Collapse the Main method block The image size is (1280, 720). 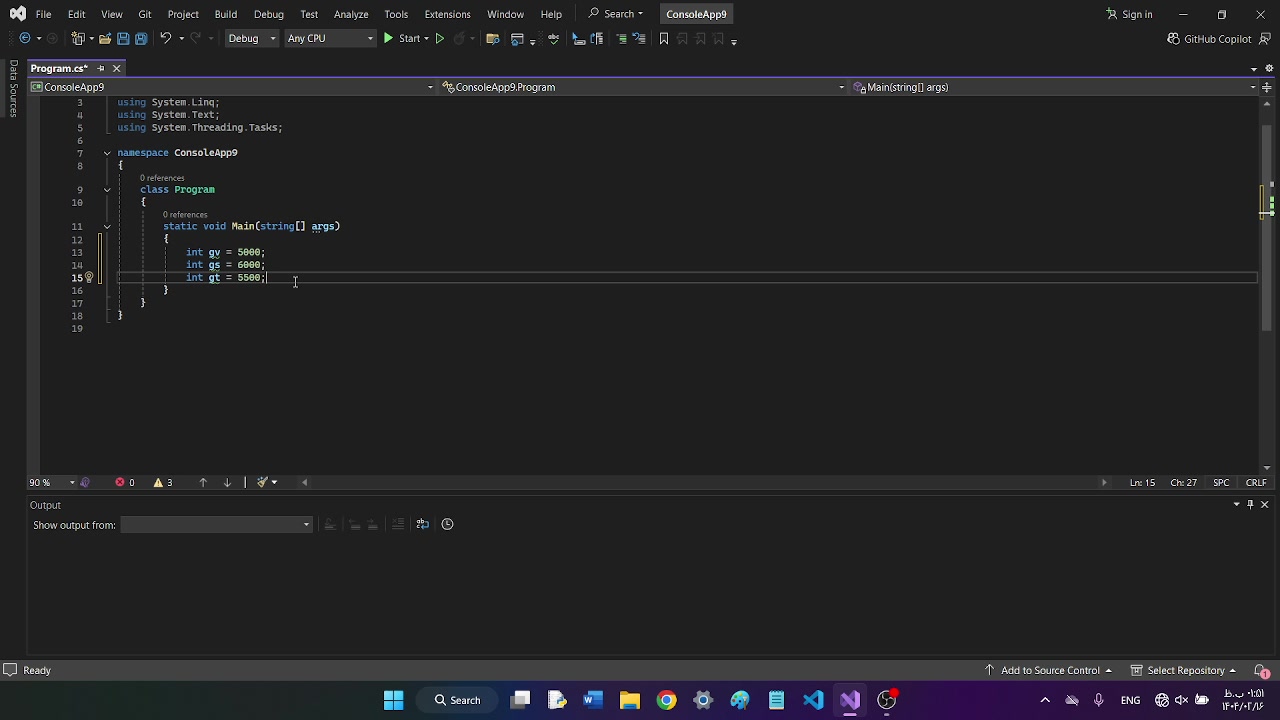click(x=107, y=227)
